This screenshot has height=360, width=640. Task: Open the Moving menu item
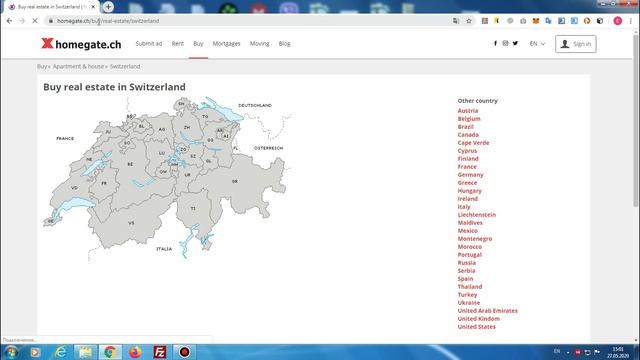259,43
